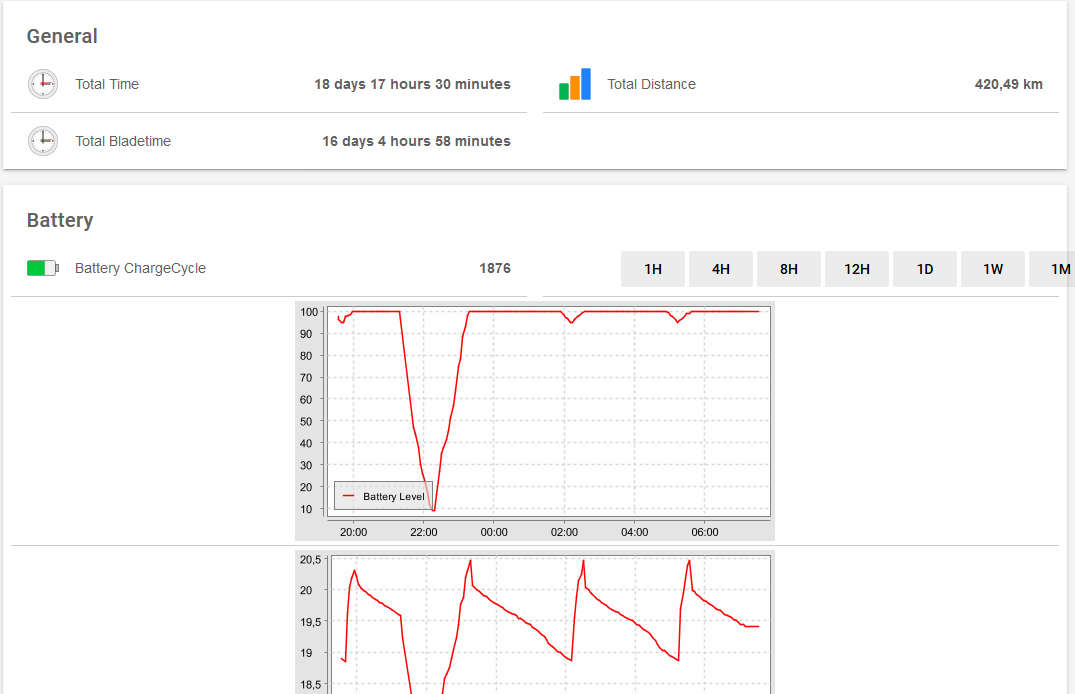Click the 19,5 y-axis label on voltage chart
1075x694 pixels.
tap(311, 622)
